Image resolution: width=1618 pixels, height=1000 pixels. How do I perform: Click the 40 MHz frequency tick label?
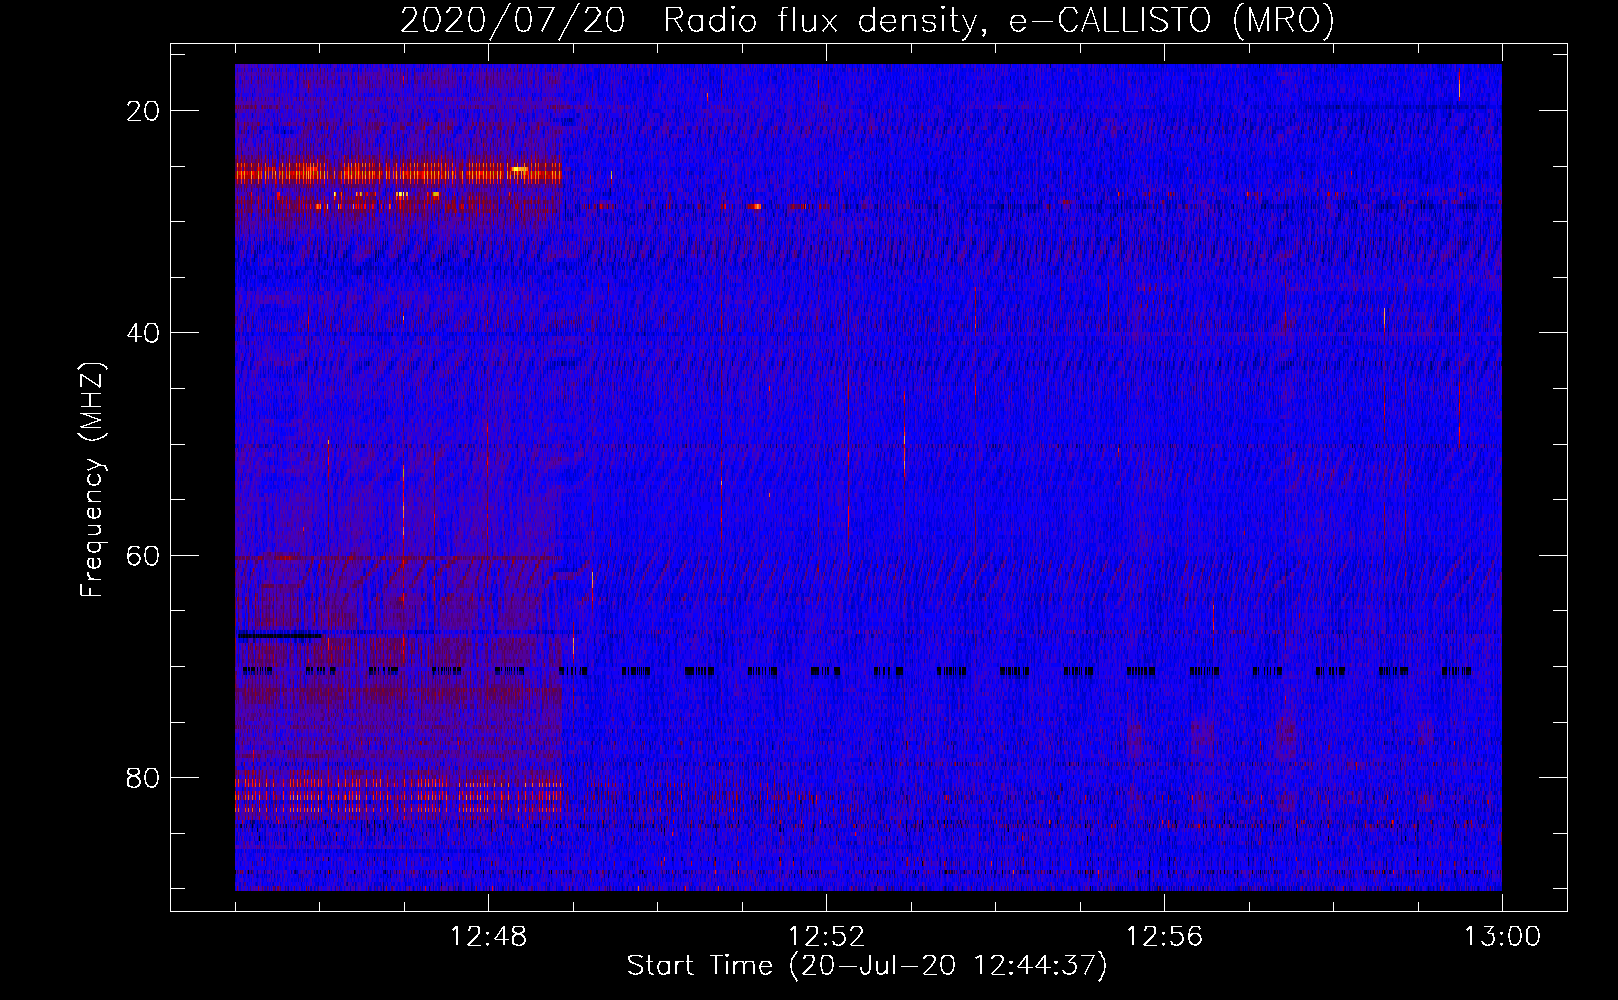(143, 333)
